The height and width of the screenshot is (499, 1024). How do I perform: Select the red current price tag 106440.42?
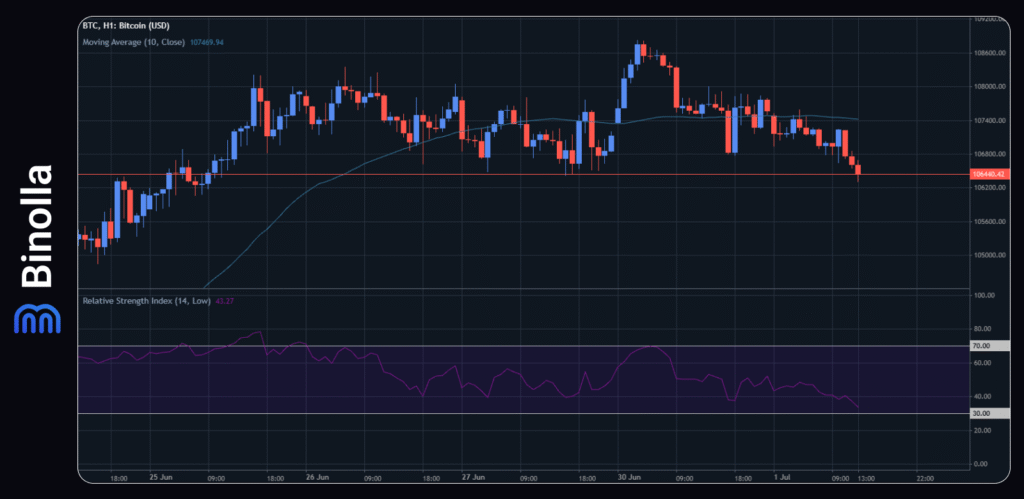pos(990,175)
